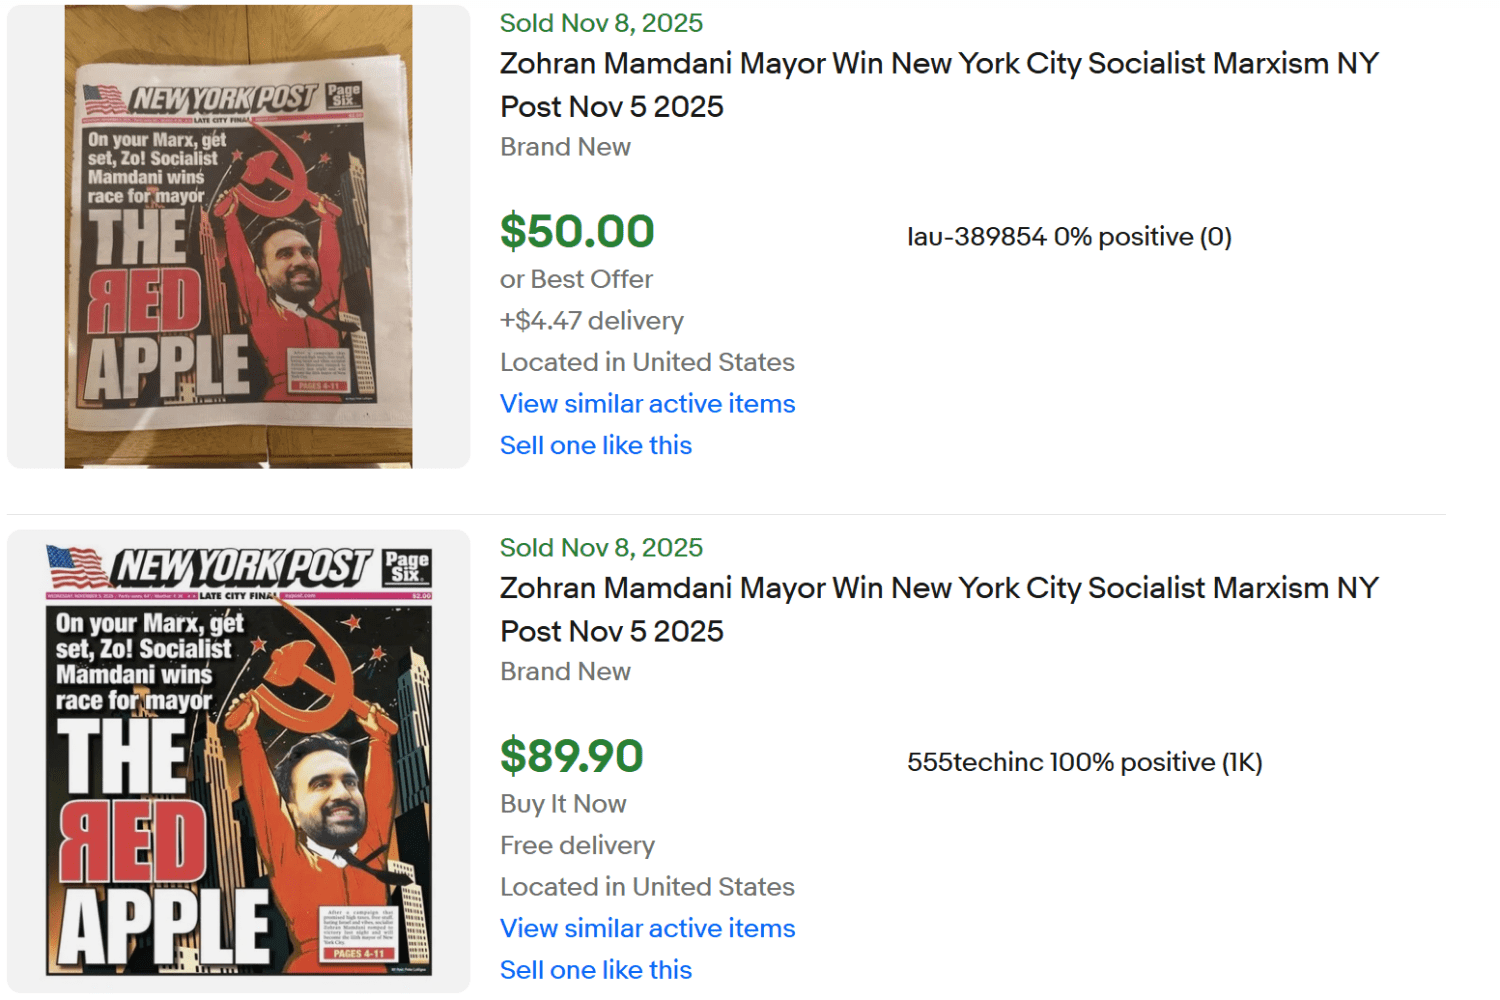Click Brand New condition on the first listing
Image resolution: width=1500 pixels, height=1000 pixels.
point(565,147)
